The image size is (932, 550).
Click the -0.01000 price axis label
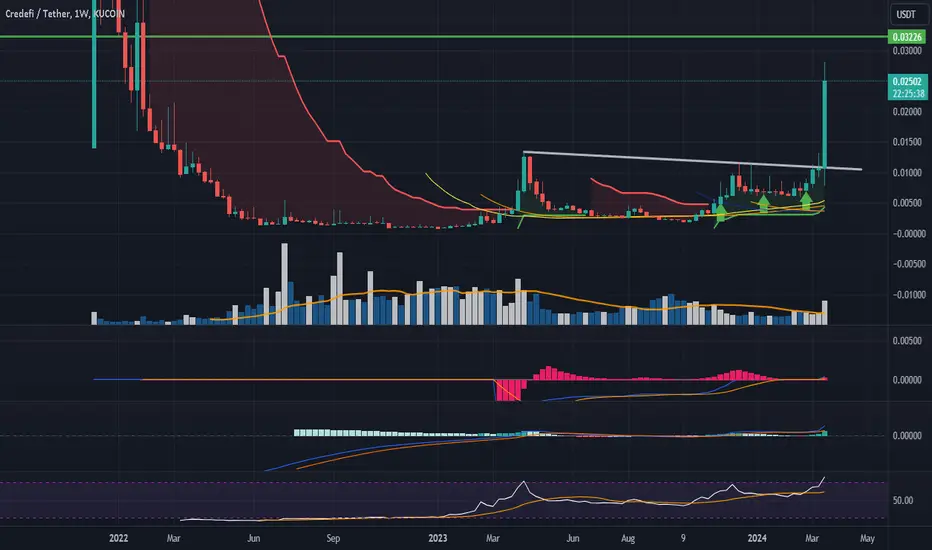(x=907, y=295)
